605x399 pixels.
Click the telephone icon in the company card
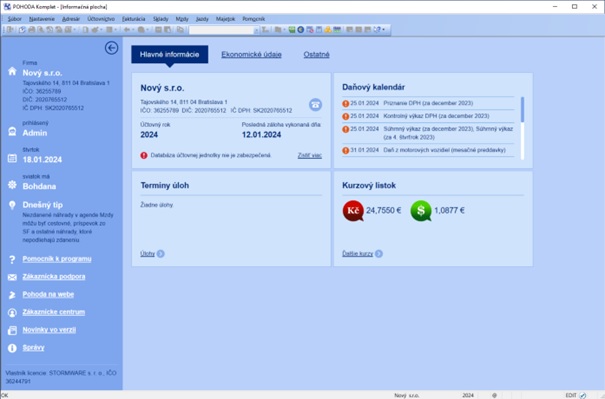click(315, 105)
